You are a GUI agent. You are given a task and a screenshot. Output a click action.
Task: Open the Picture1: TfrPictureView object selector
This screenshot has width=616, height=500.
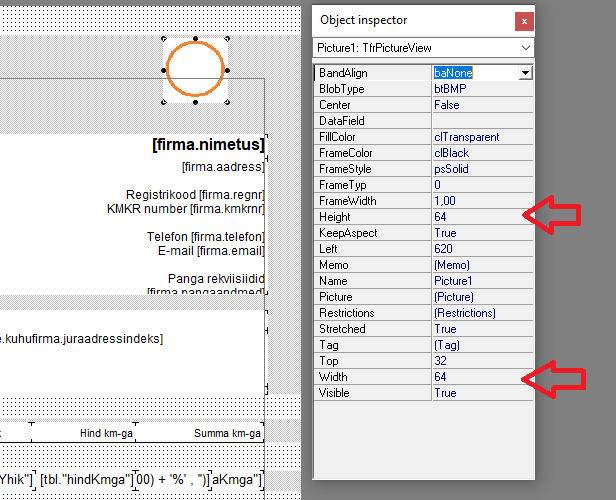424,48
